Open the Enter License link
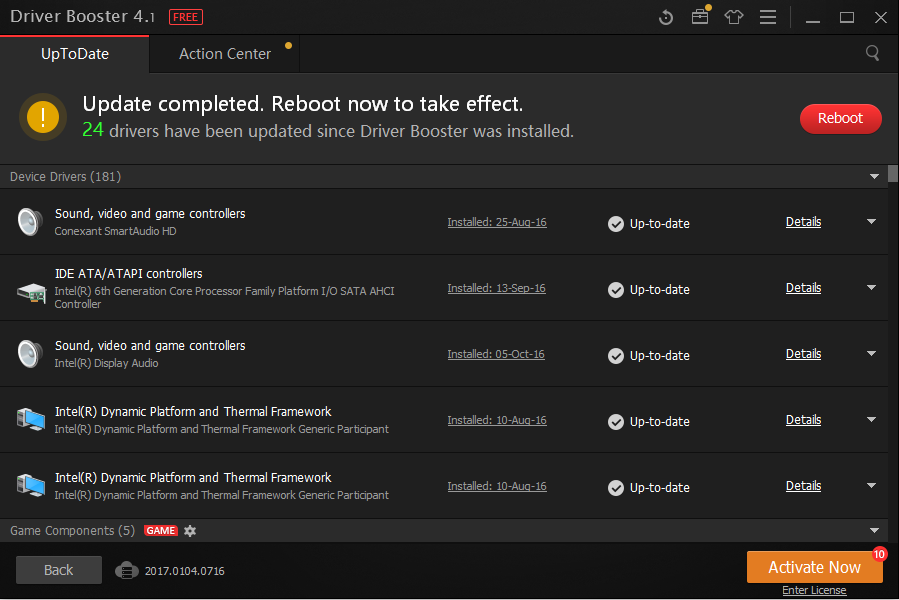 pyautogui.click(x=814, y=590)
